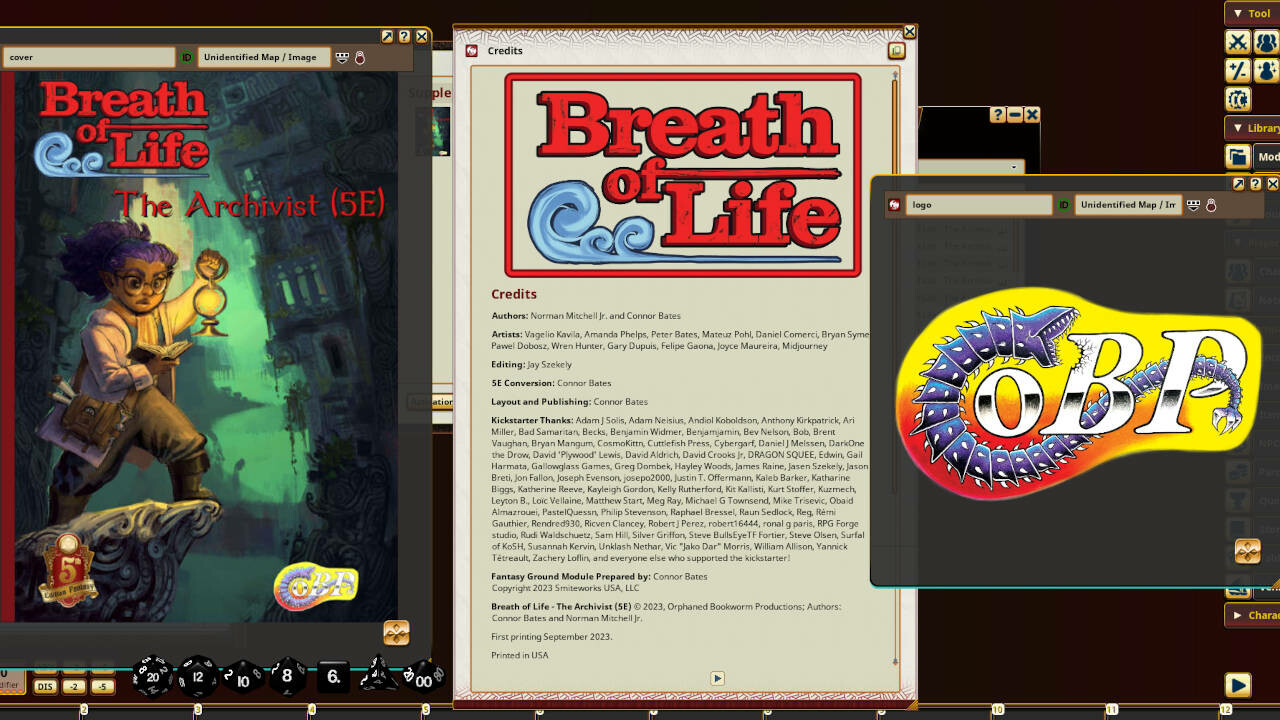
Task: Click the forward arrow at Credits page bottom
Action: pos(718,678)
